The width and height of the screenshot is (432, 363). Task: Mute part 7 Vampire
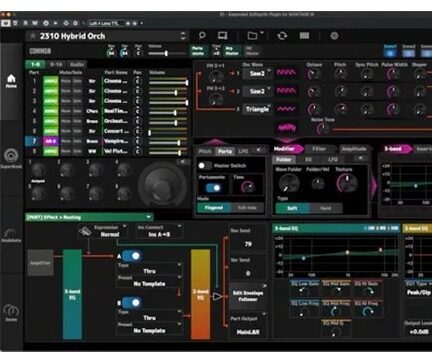[x=66, y=141]
